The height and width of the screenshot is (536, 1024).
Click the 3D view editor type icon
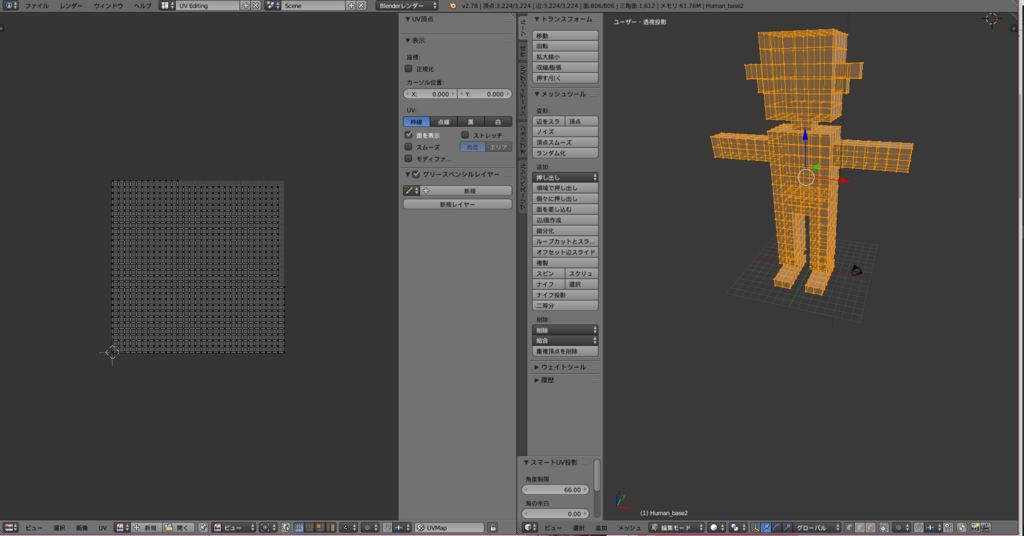pyautogui.click(x=528, y=528)
